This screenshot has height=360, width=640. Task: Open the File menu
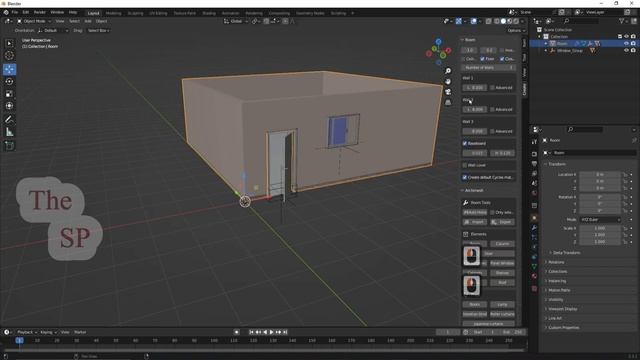(15, 13)
